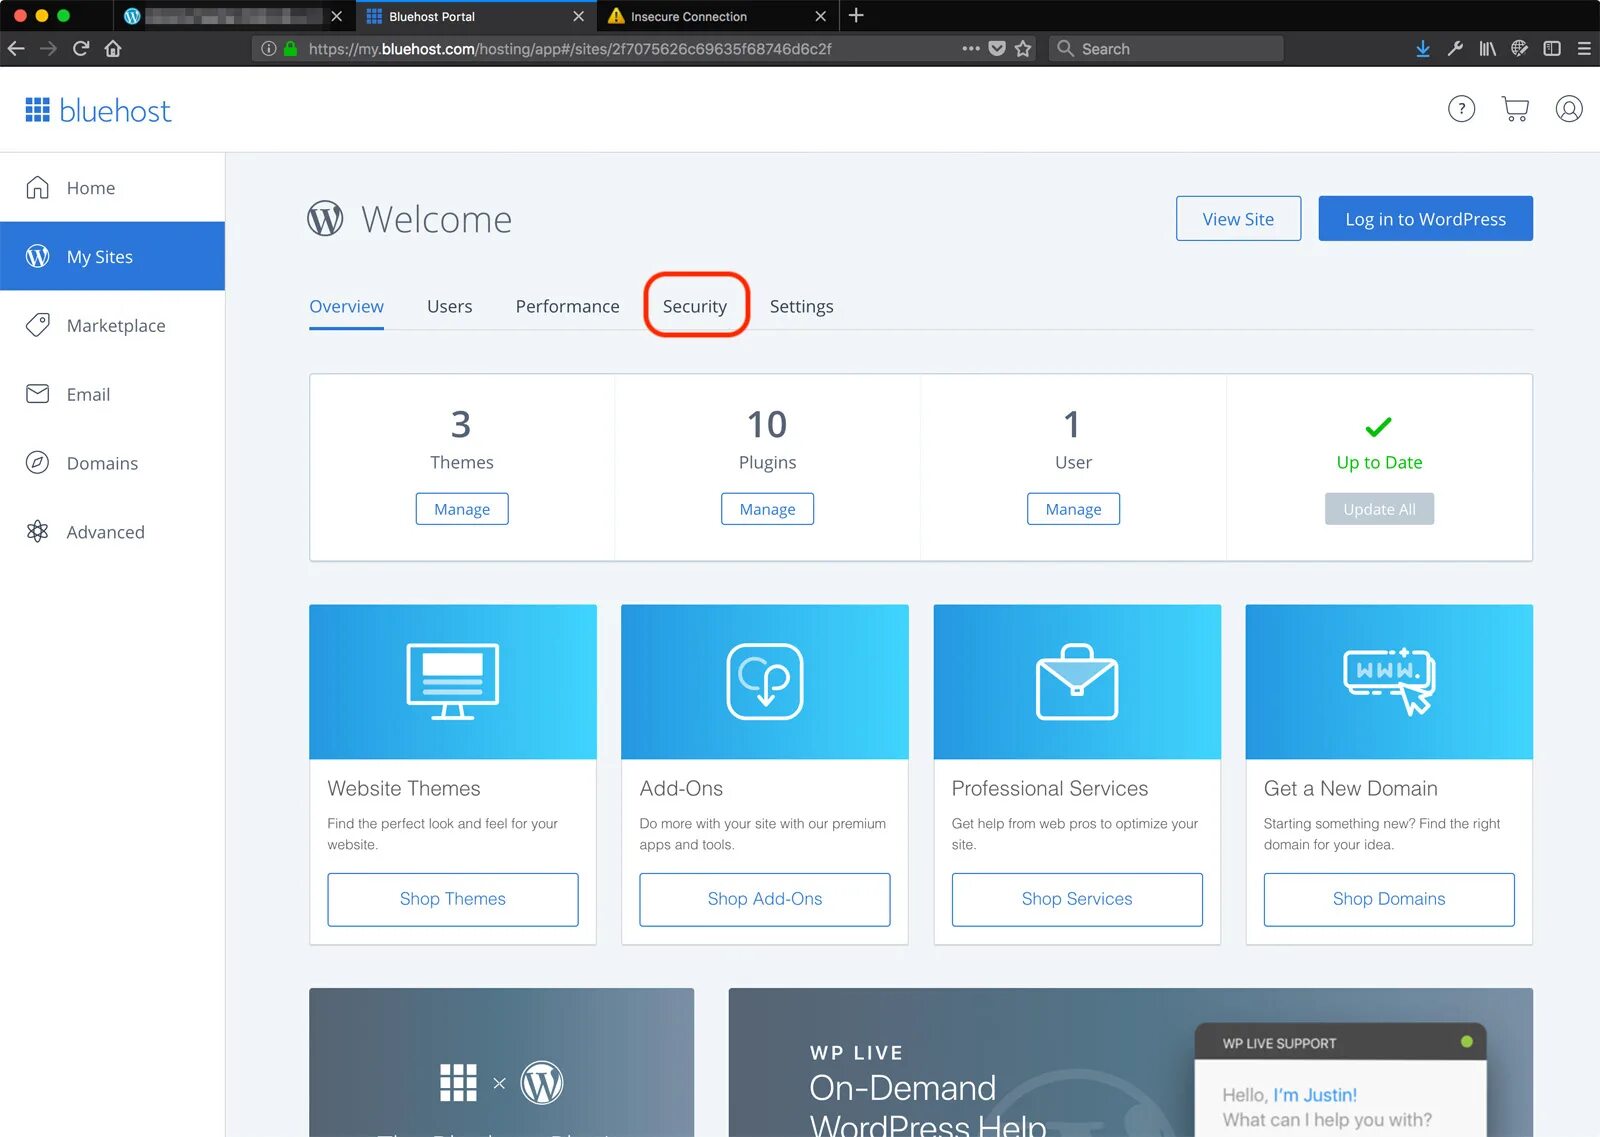The height and width of the screenshot is (1137, 1600).
Task: Click the Shop Themes button
Action: (x=453, y=899)
